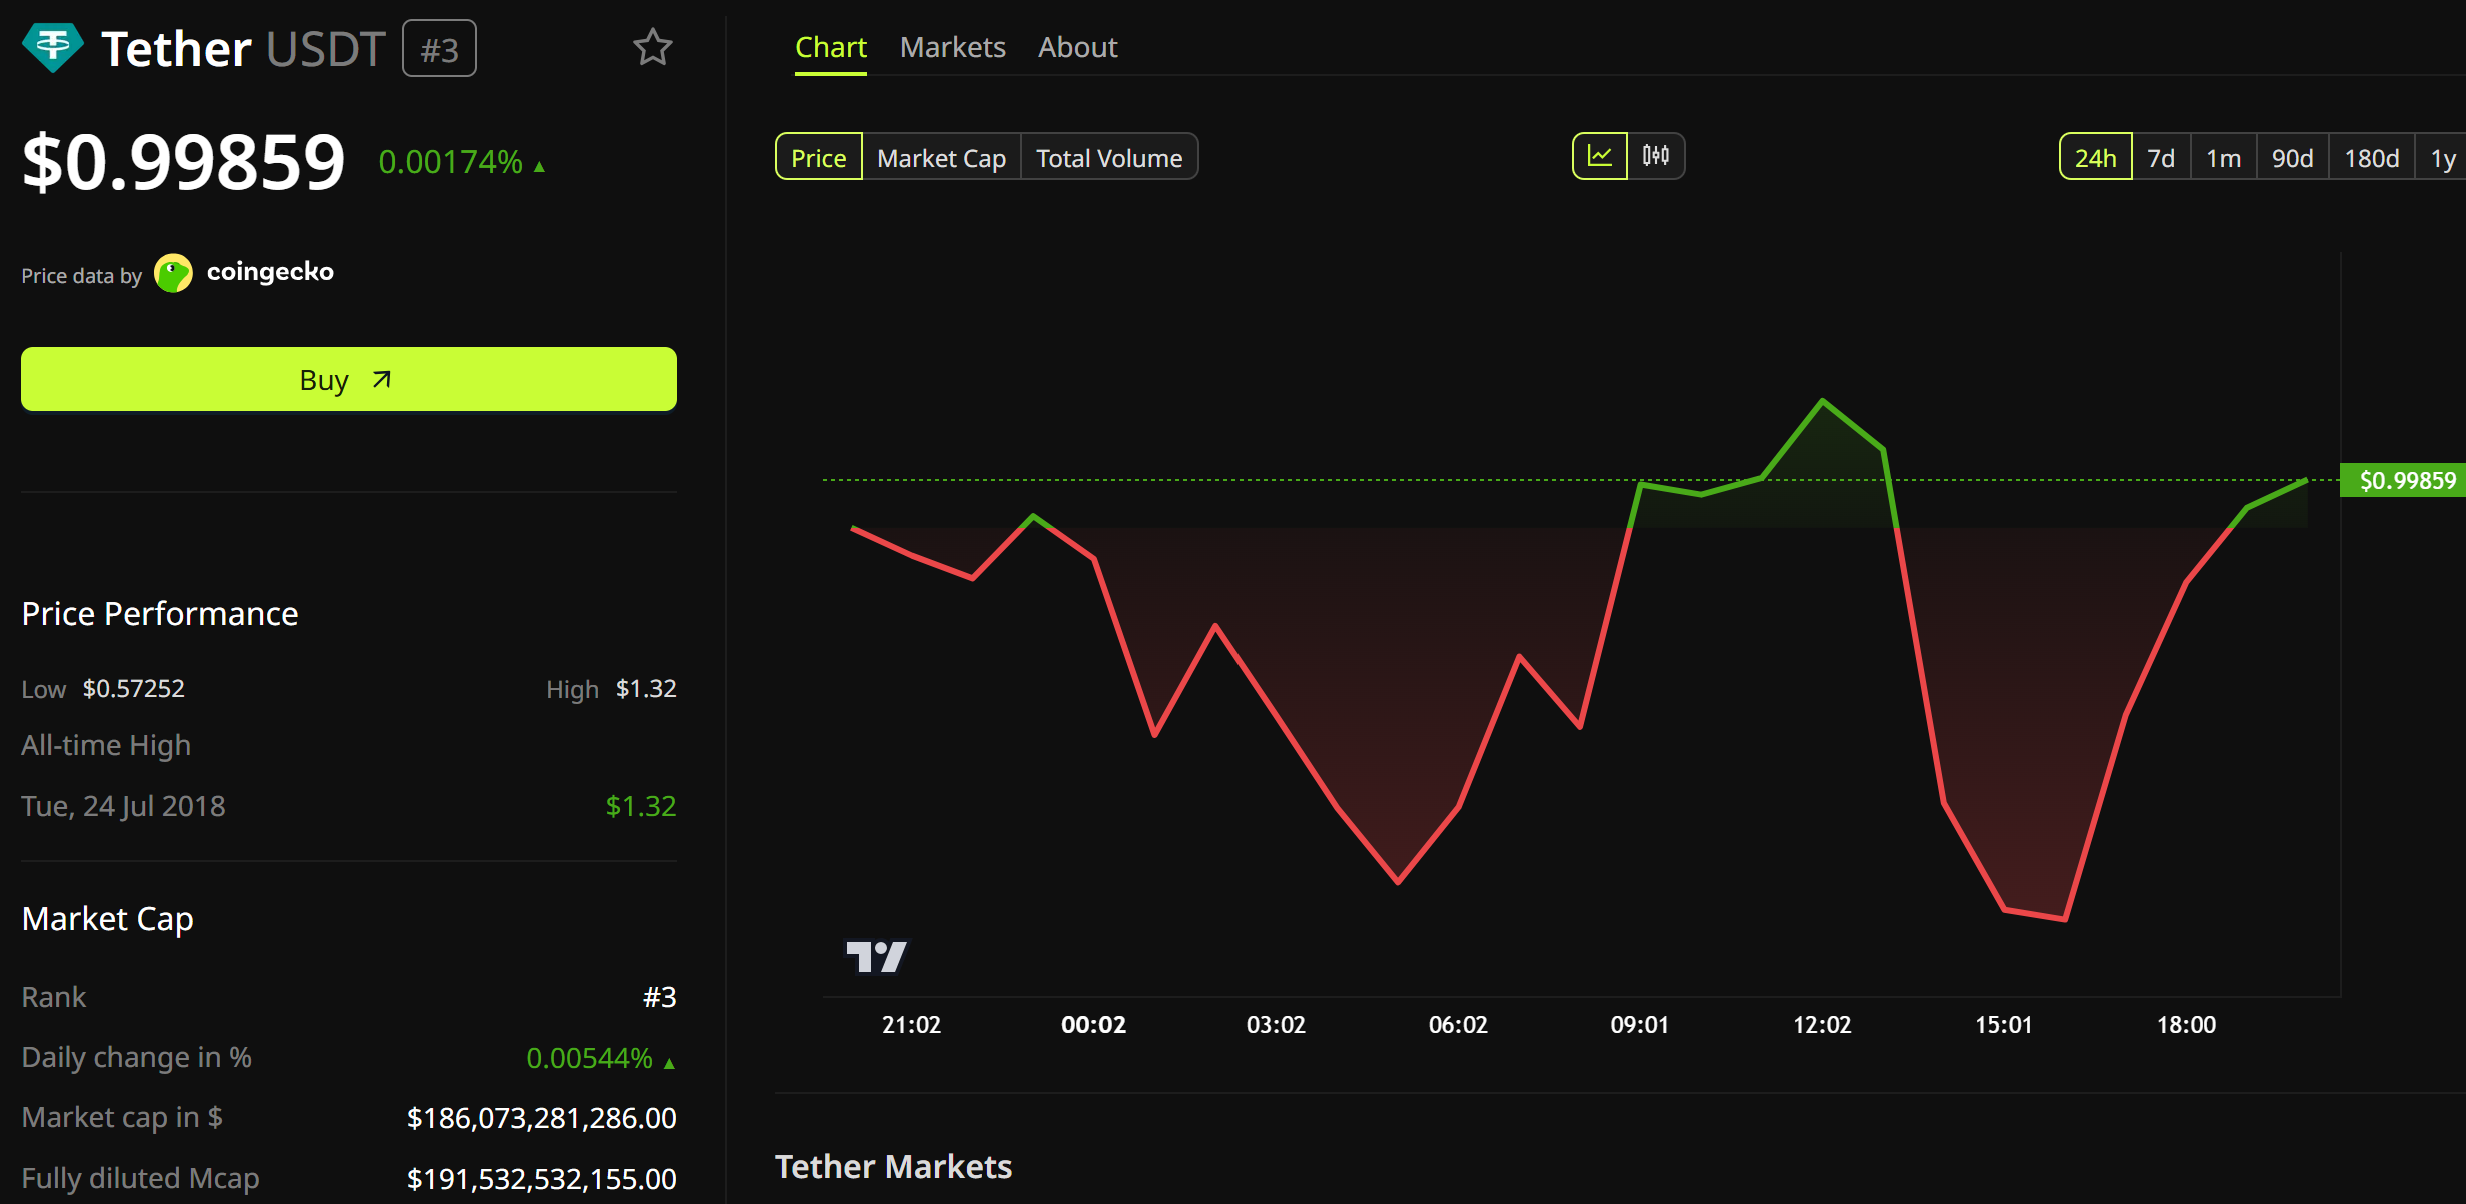
Task: Click the Price Performance heading
Action: click(x=160, y=613)
